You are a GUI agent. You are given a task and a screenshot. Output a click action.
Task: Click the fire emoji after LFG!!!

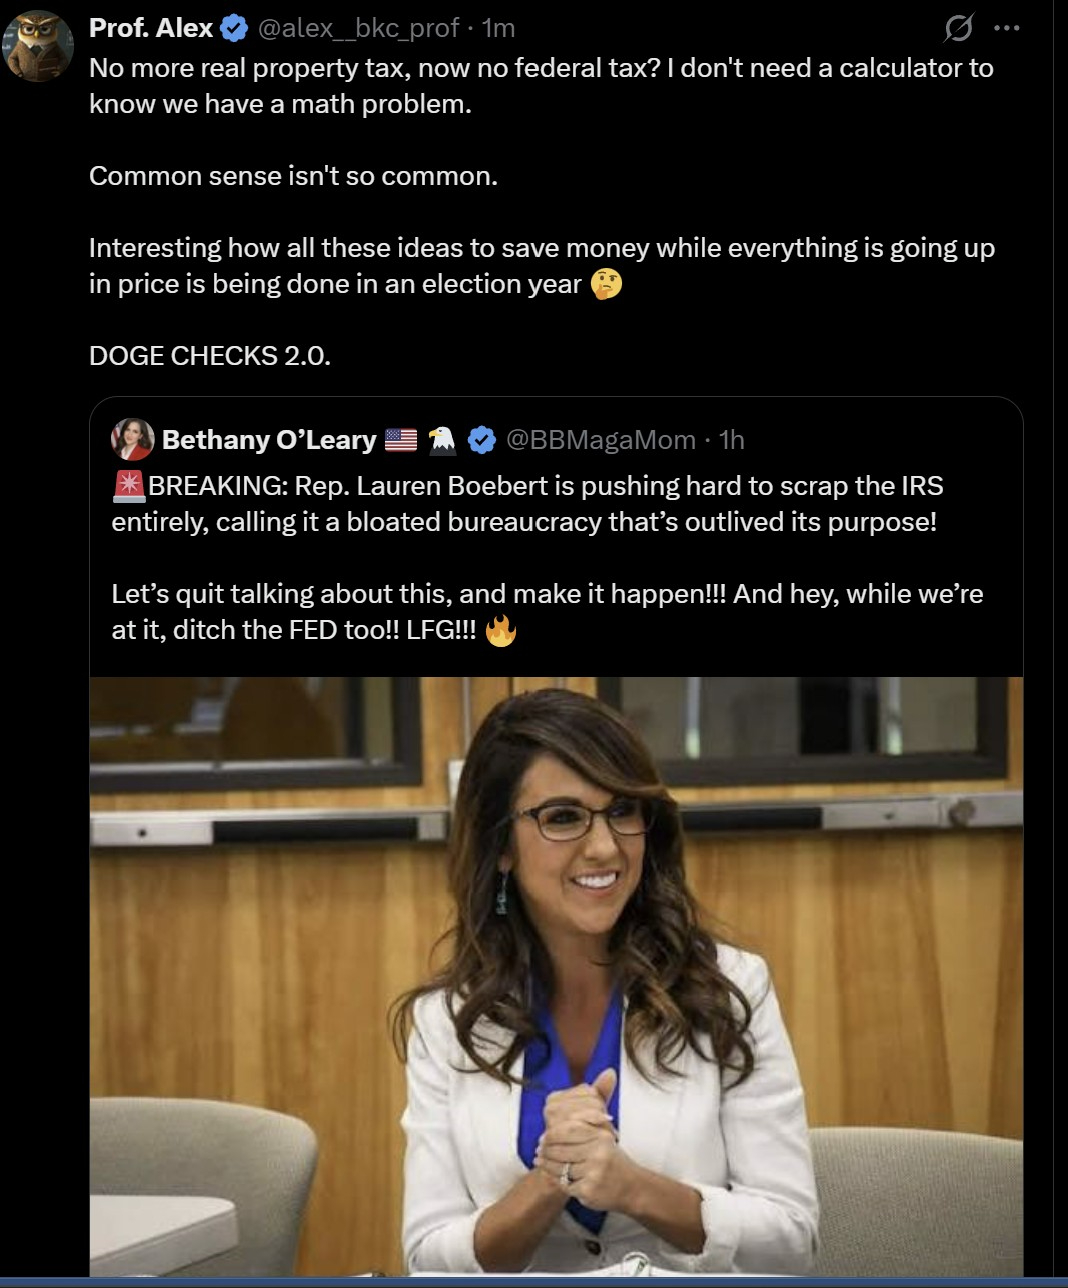[x=501, y=630]
